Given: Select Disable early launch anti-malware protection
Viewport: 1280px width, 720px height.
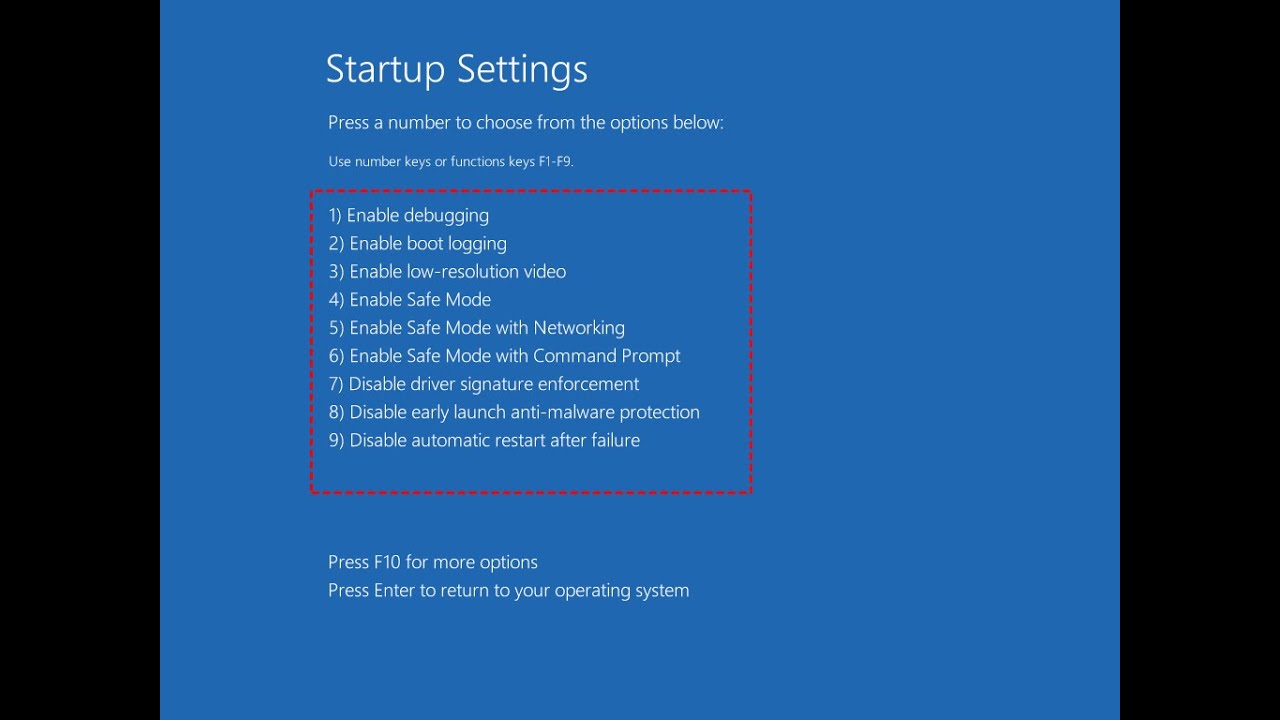Looking at the screenshot, I should [x=514, y=412].
